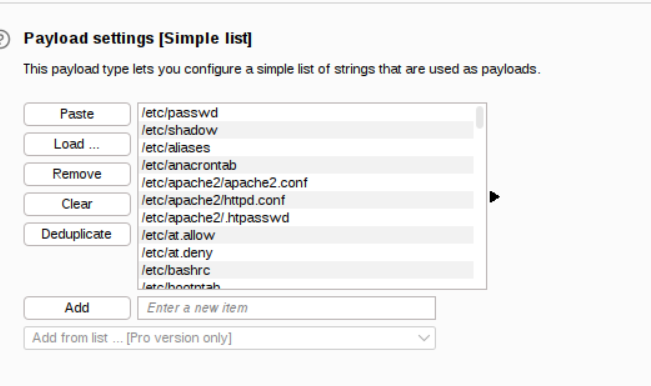Deduplicate the payload list entries
This screenshot has width=651, height=386.
[77, 234]
